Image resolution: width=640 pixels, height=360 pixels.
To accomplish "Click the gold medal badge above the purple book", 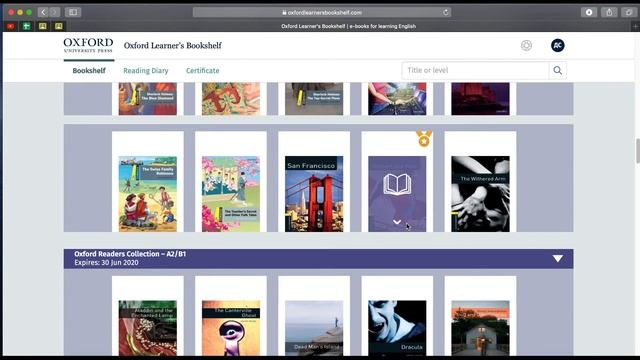I will [x=424, y=139].
